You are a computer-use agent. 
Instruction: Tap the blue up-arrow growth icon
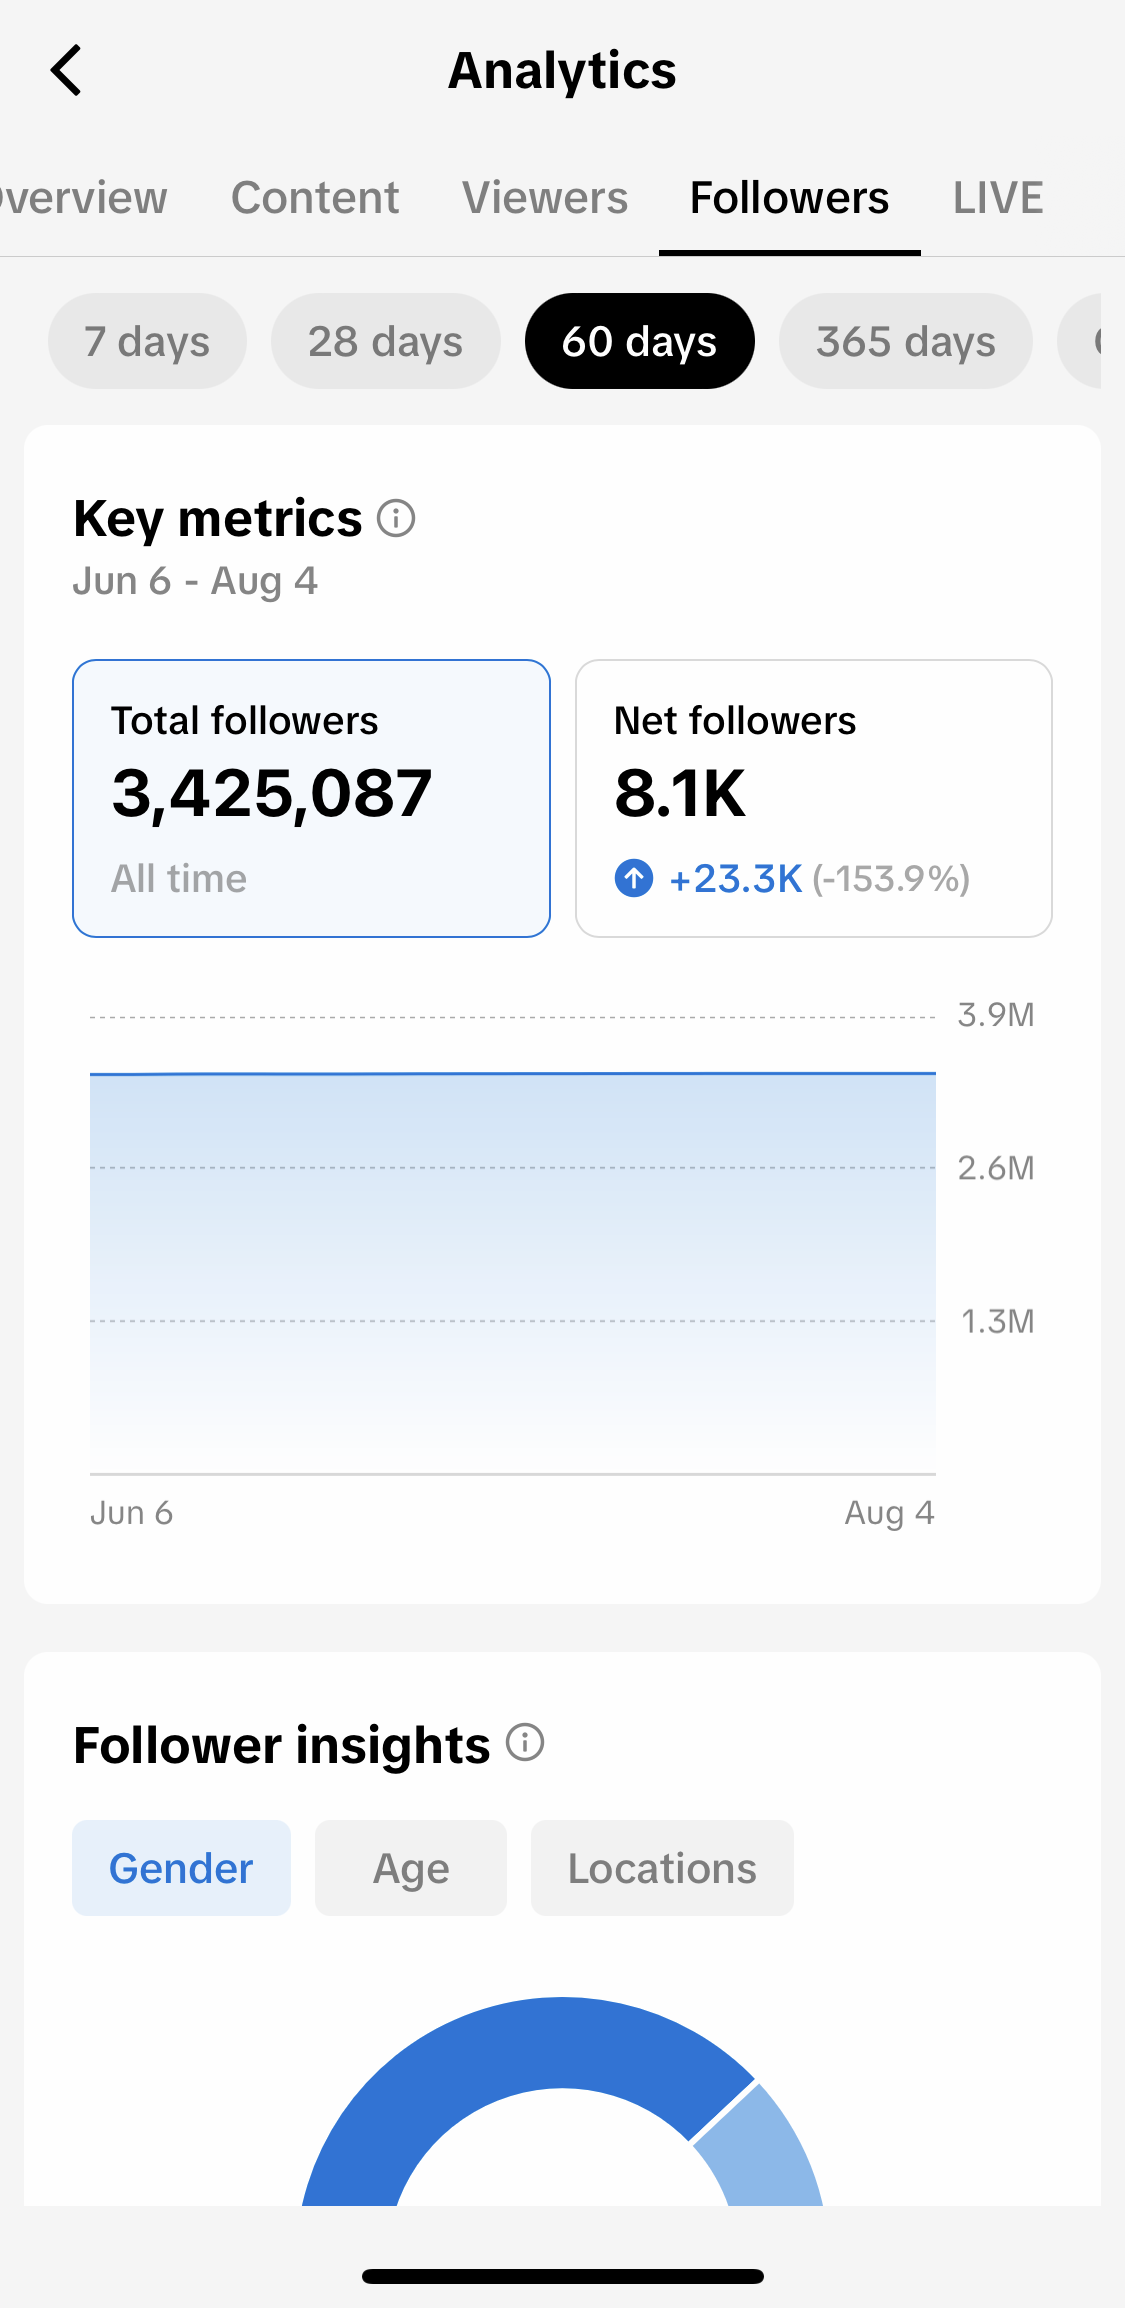(633, 878)
